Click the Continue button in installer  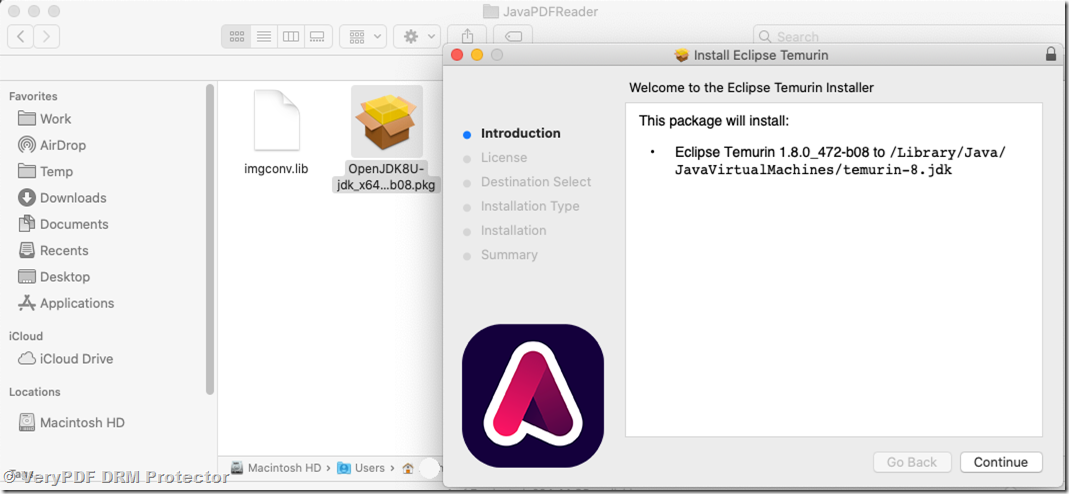[1001, 462]
